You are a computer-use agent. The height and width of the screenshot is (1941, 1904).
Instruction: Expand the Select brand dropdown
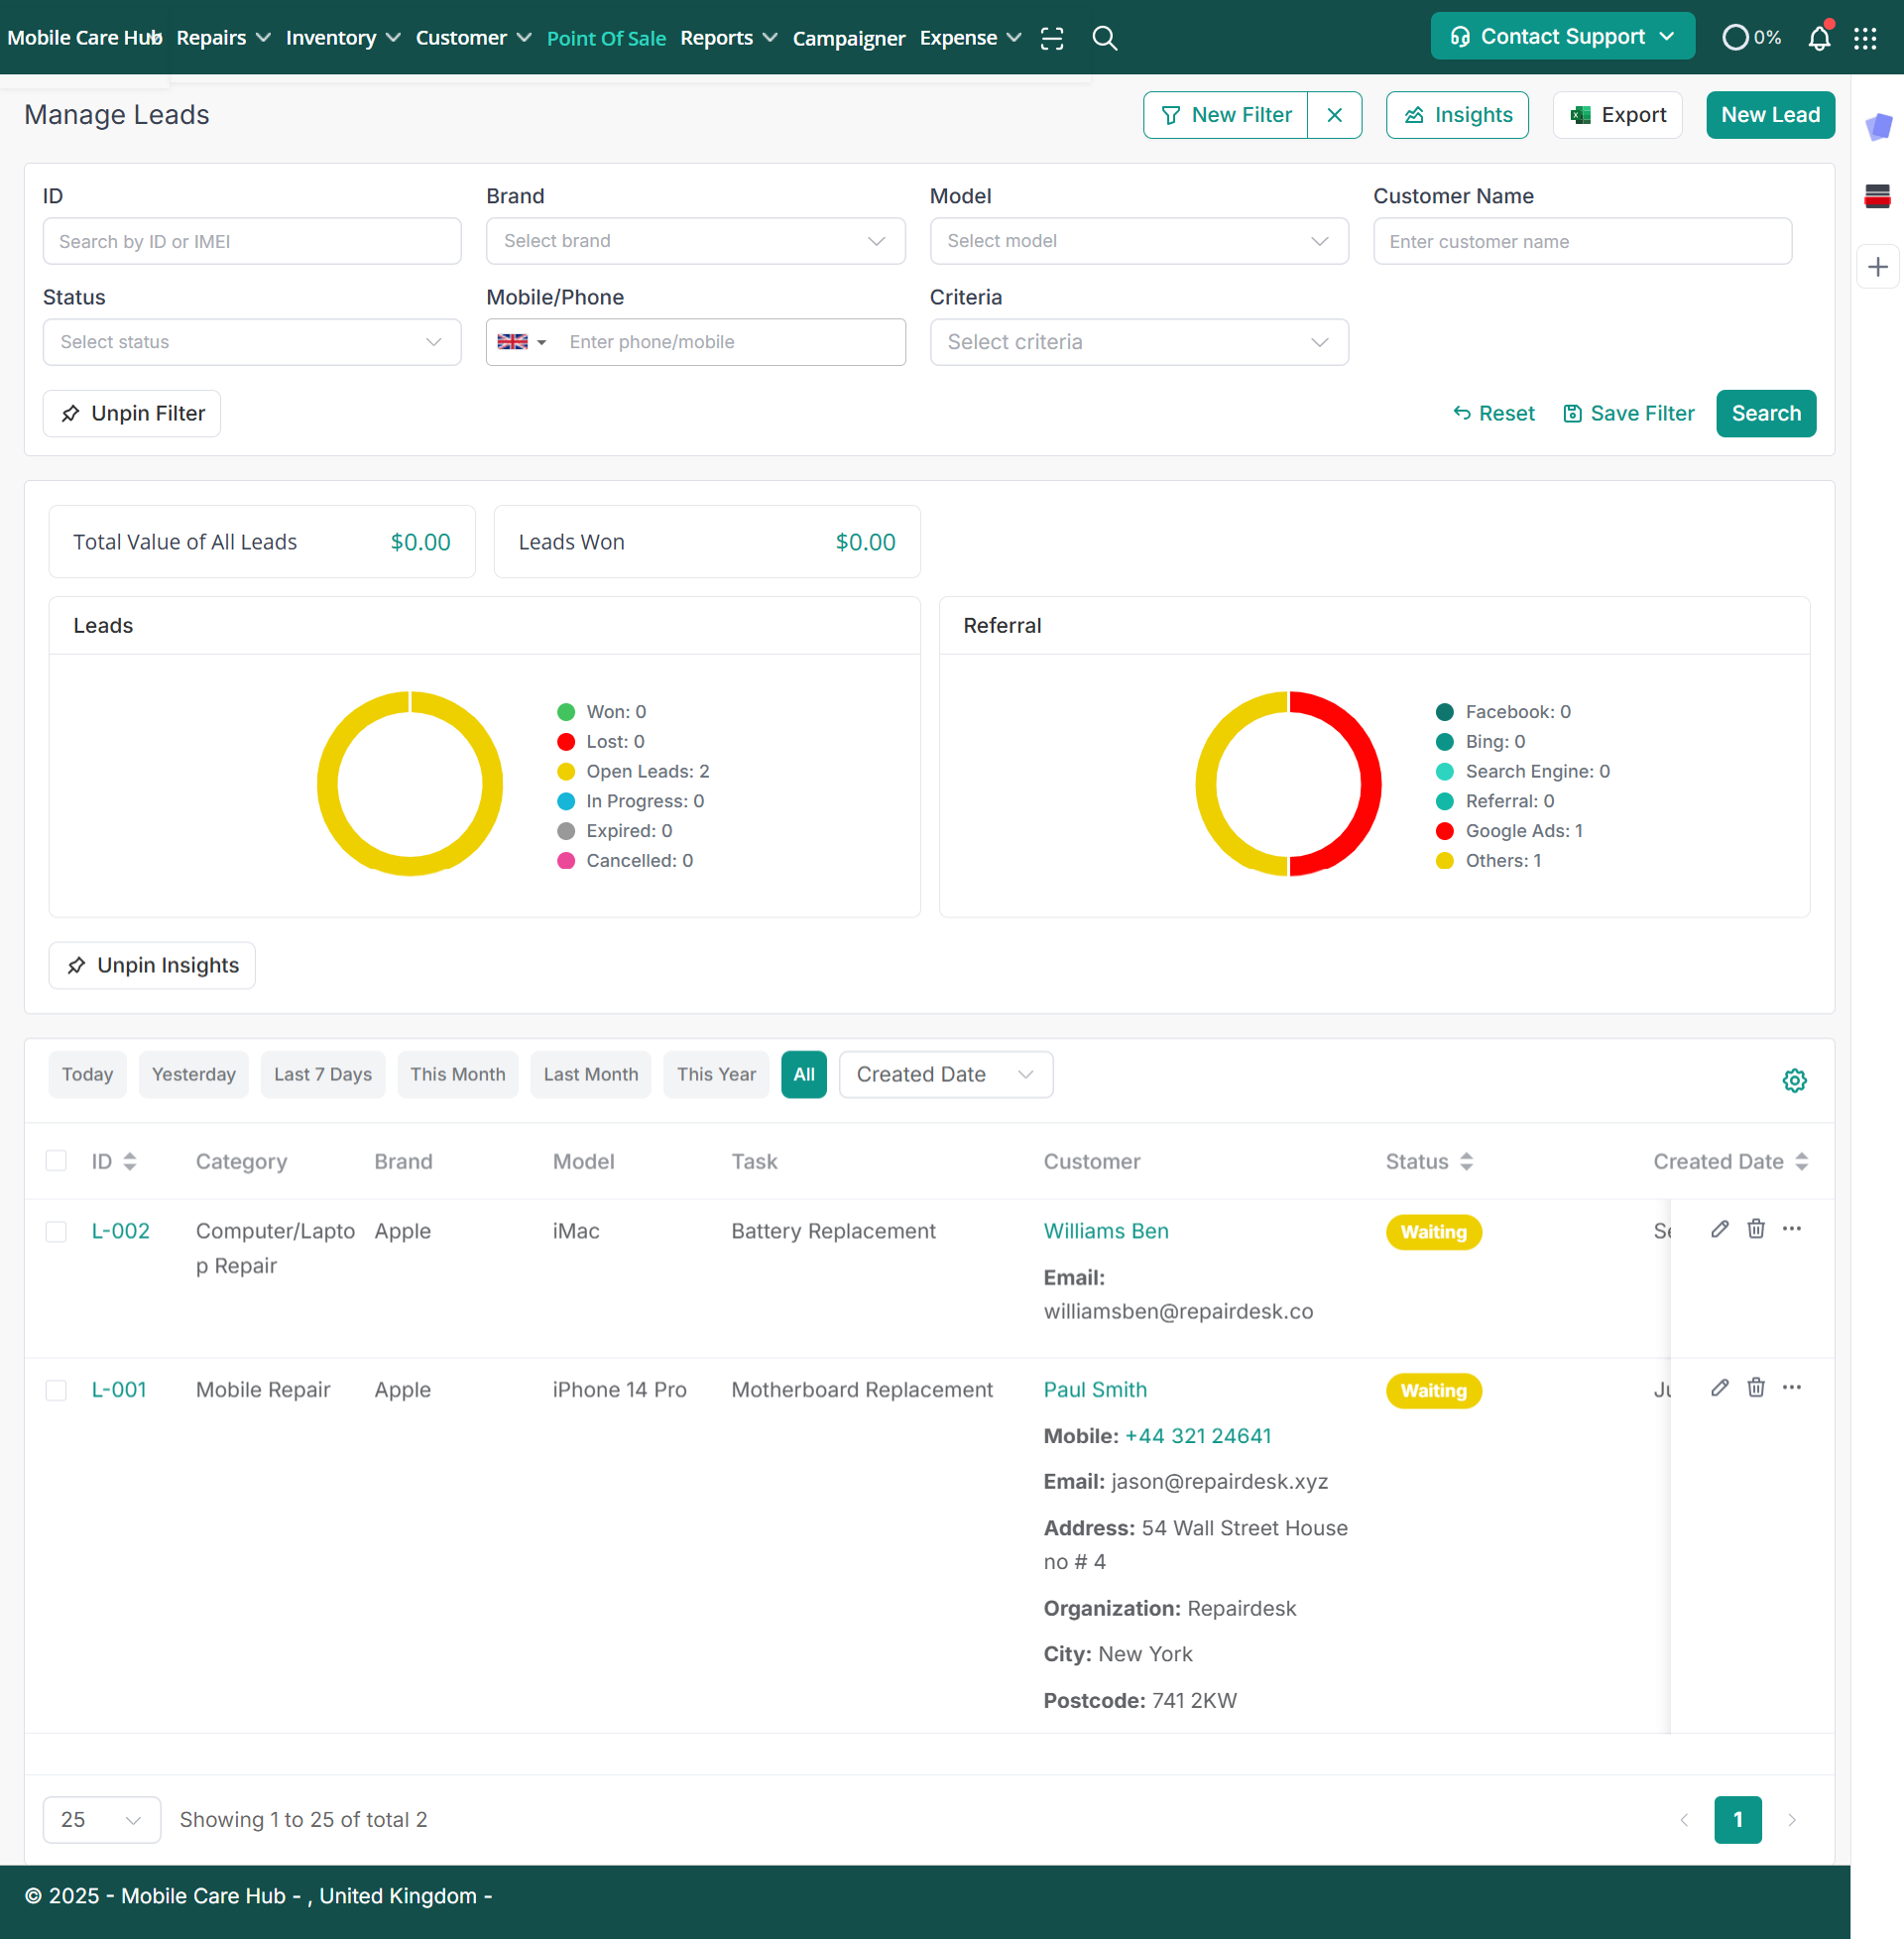pyautogui.click(x=695, y=241)
